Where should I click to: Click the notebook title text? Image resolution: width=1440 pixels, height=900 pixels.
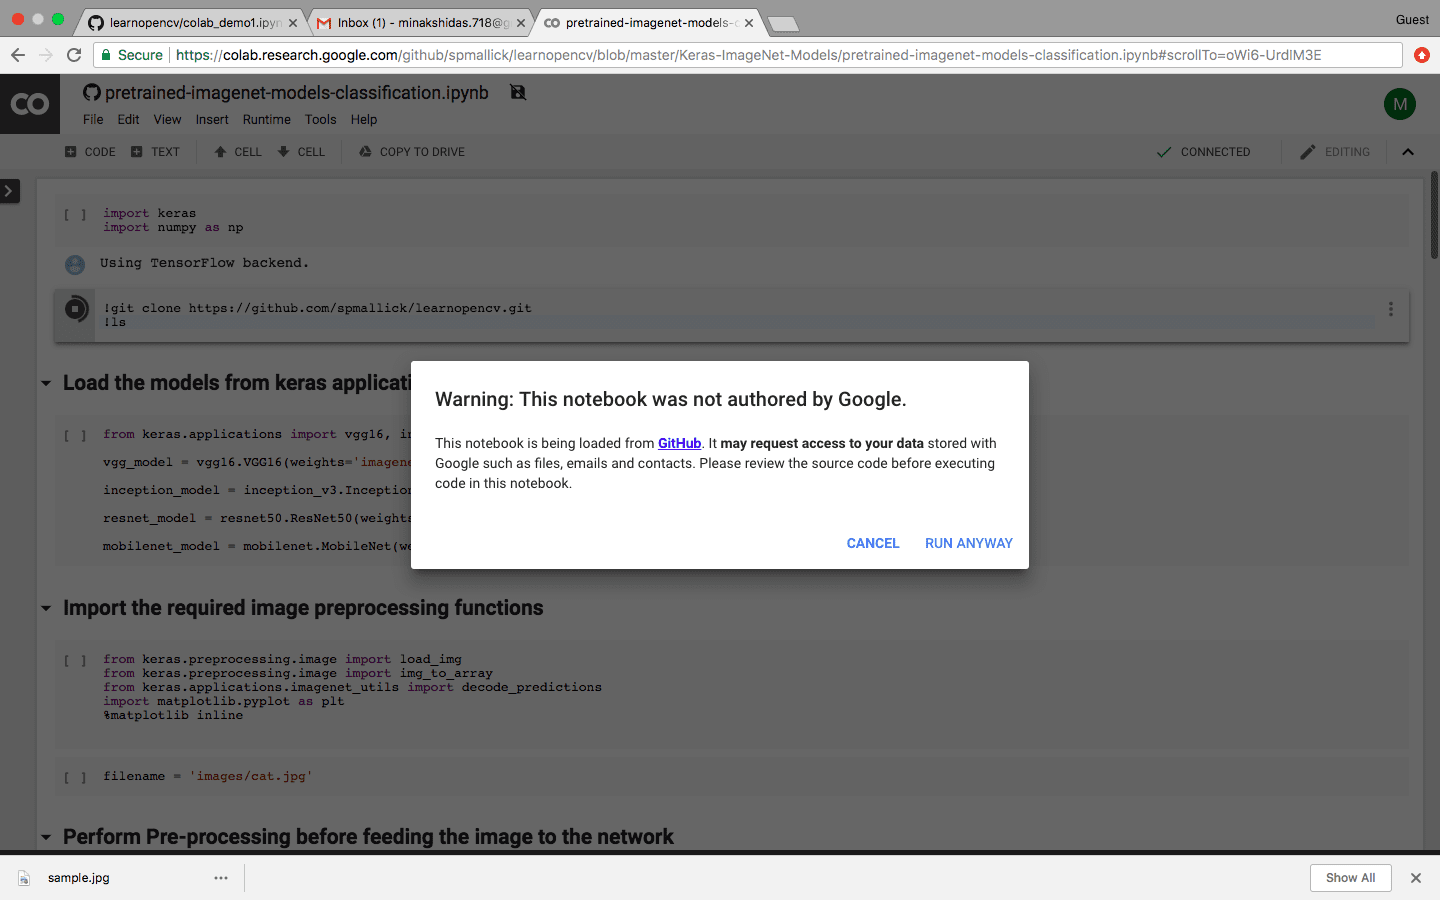[297, 93]
